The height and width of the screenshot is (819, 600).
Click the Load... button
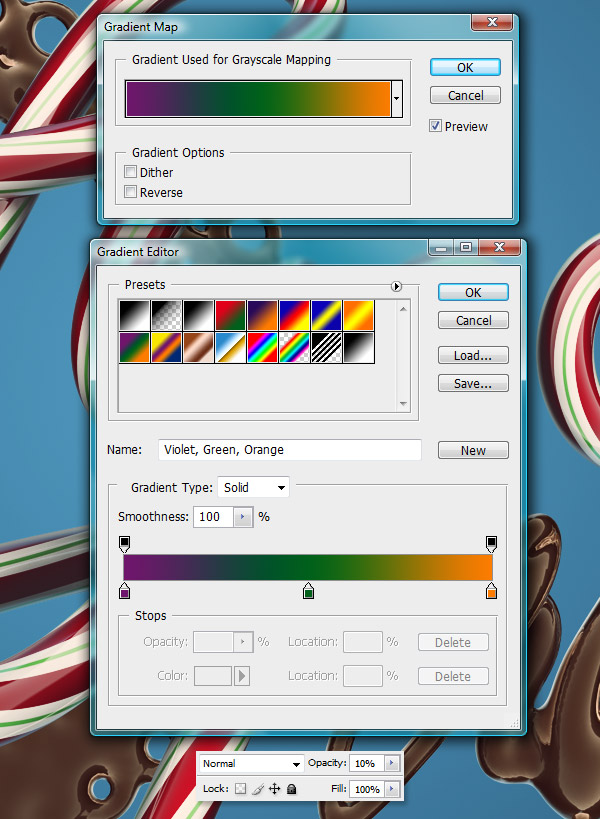pyautogui.click(x=473, y=355)
